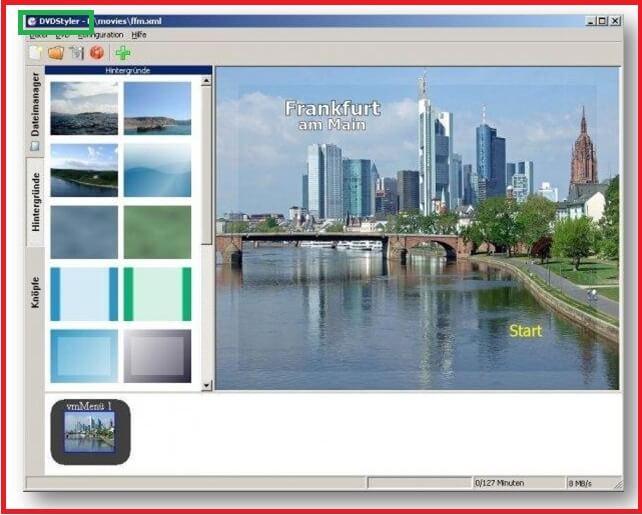Open the Hilfe menu
The image size is (642, 515).
coord(139,35)
